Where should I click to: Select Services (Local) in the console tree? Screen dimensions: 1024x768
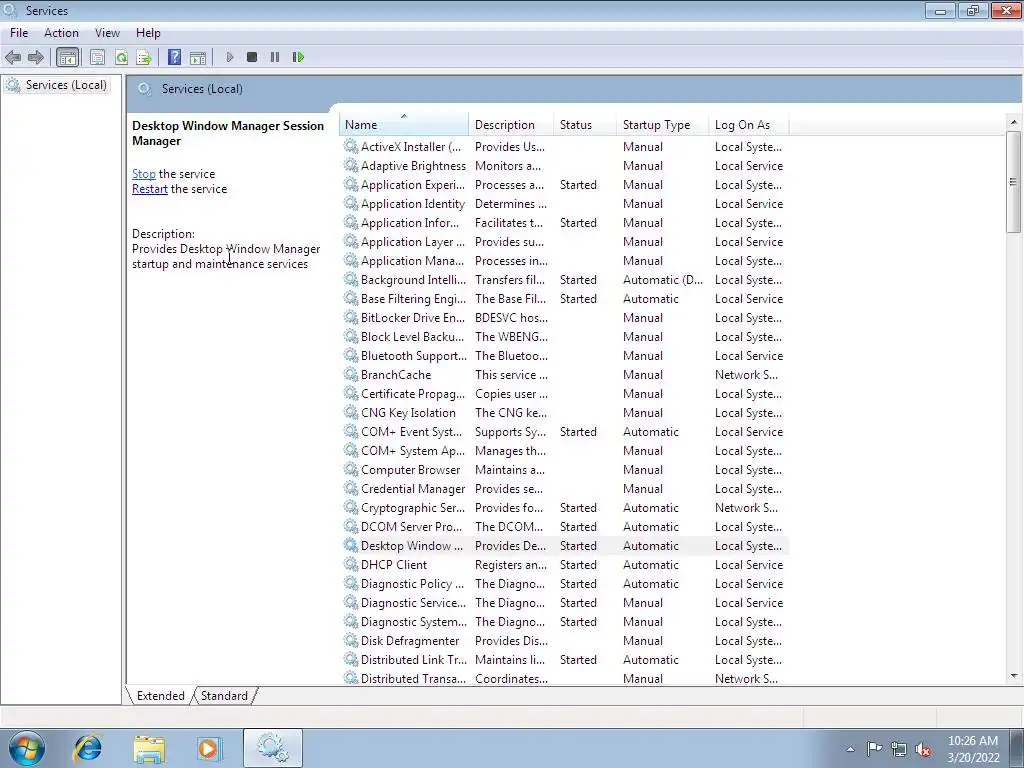56,85
